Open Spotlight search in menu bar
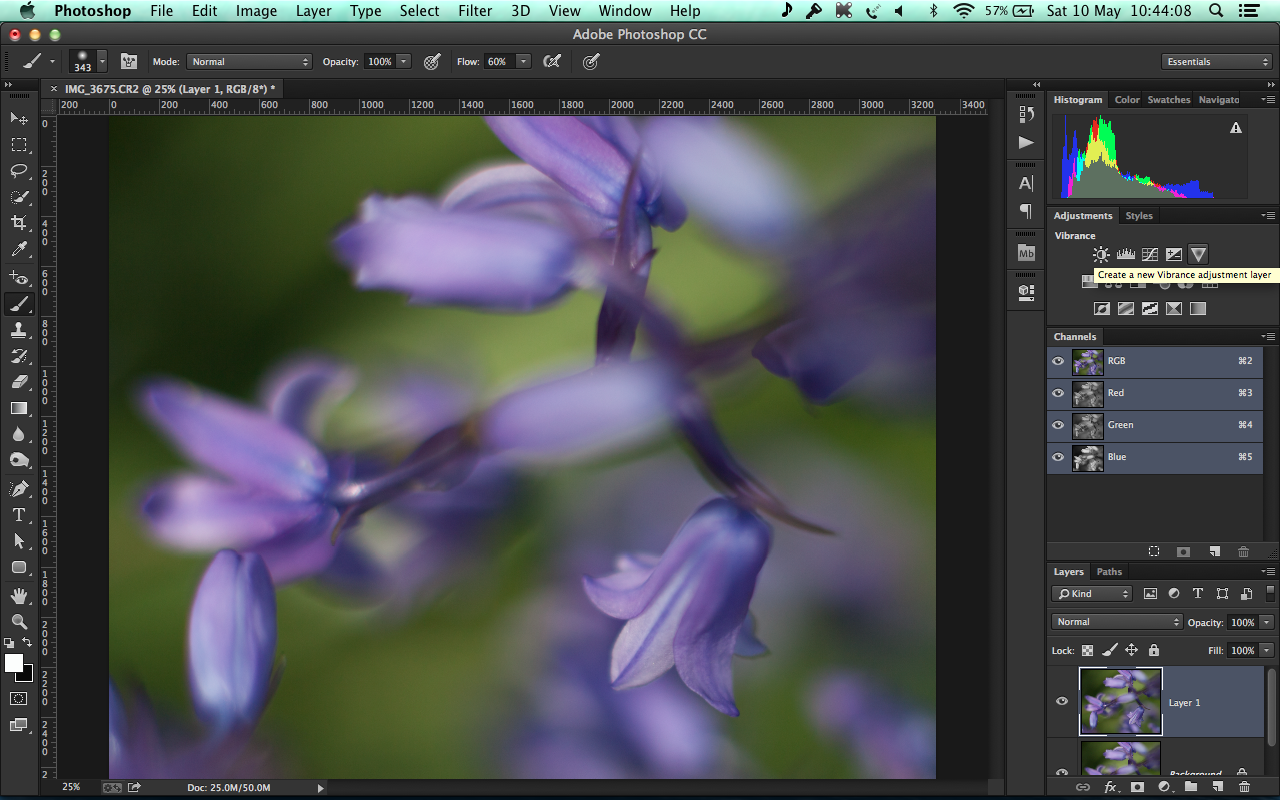Image resolution: width=1280 pixels, height=800 pixels. click(1215, 11)
